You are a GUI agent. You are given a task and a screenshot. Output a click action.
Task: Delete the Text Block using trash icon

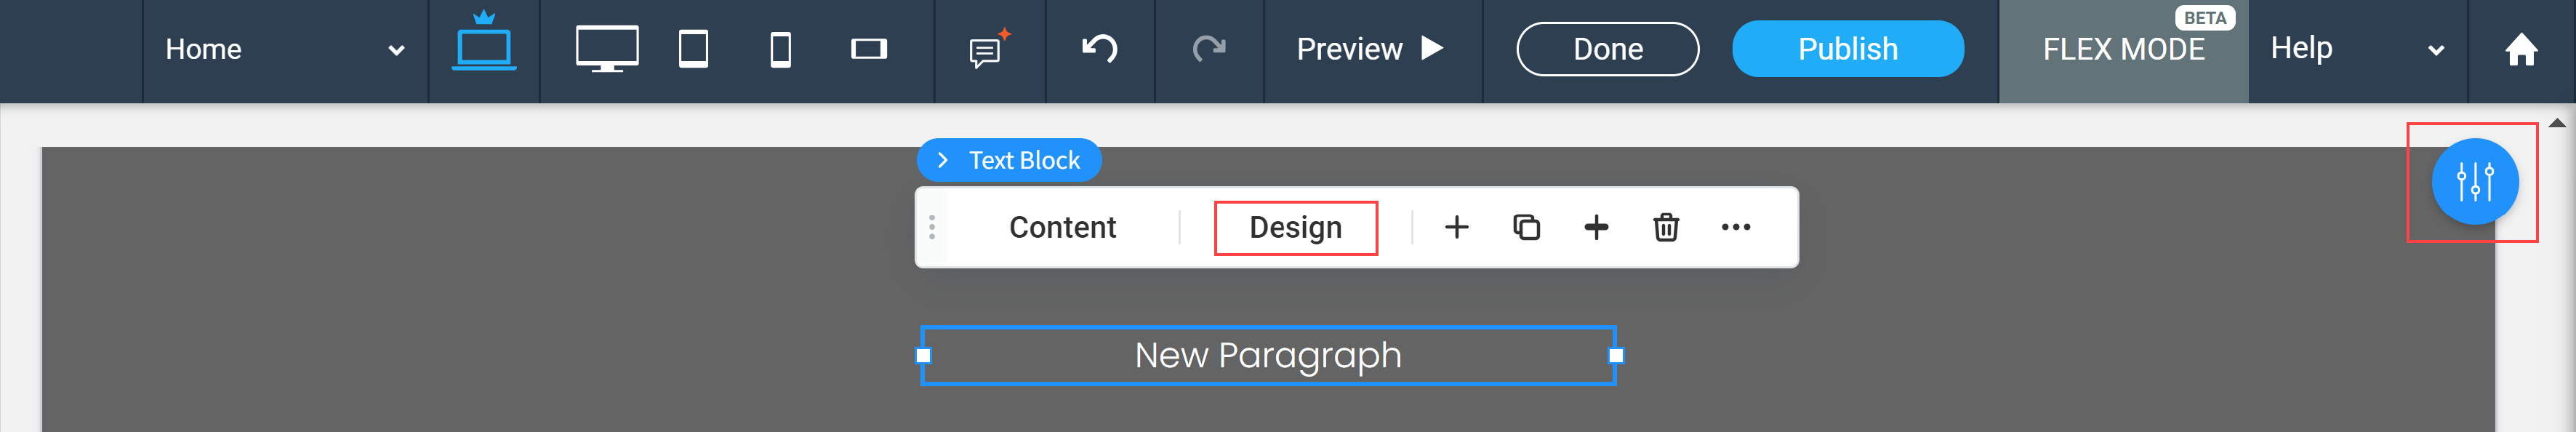coord(1665,227)
